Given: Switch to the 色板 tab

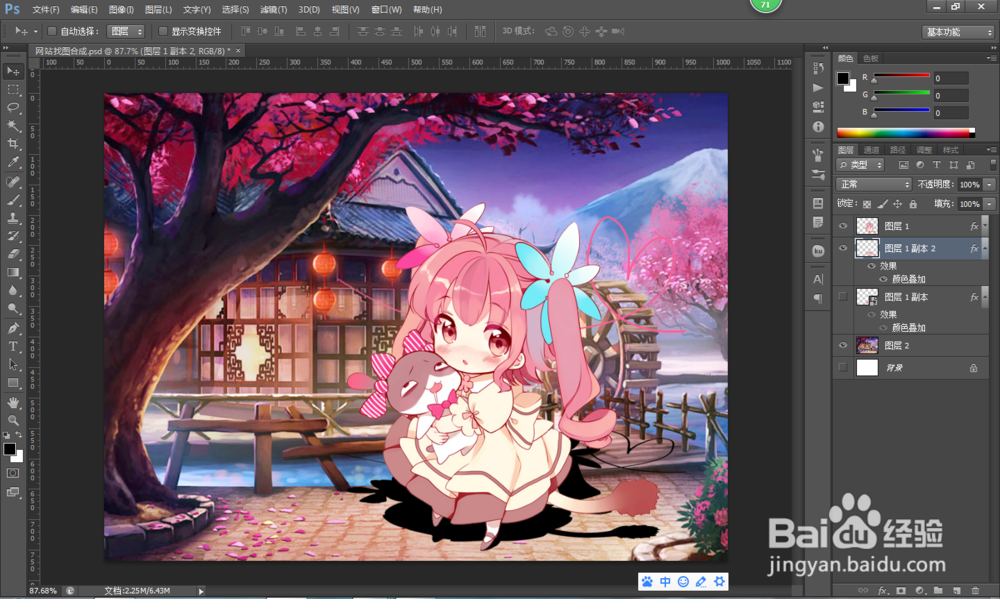Looking at the screenshot, I should point(871,58).
